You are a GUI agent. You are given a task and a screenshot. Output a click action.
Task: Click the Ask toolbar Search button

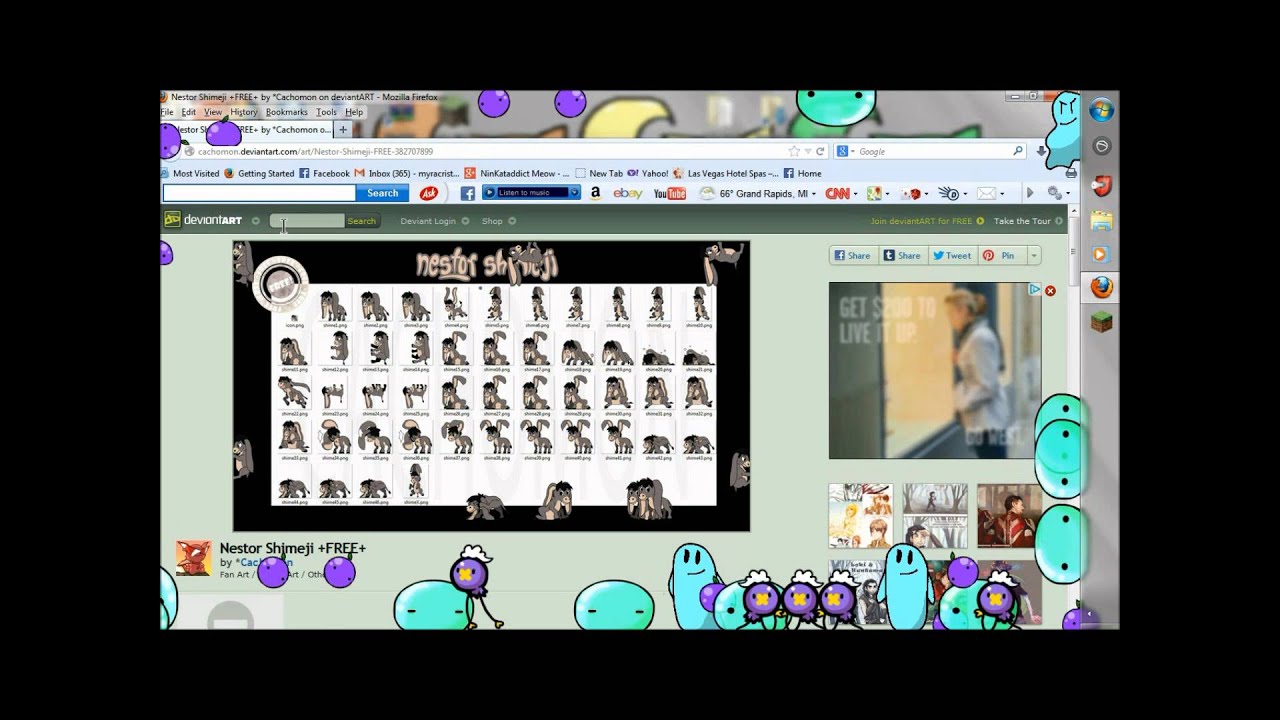point(382,193)
